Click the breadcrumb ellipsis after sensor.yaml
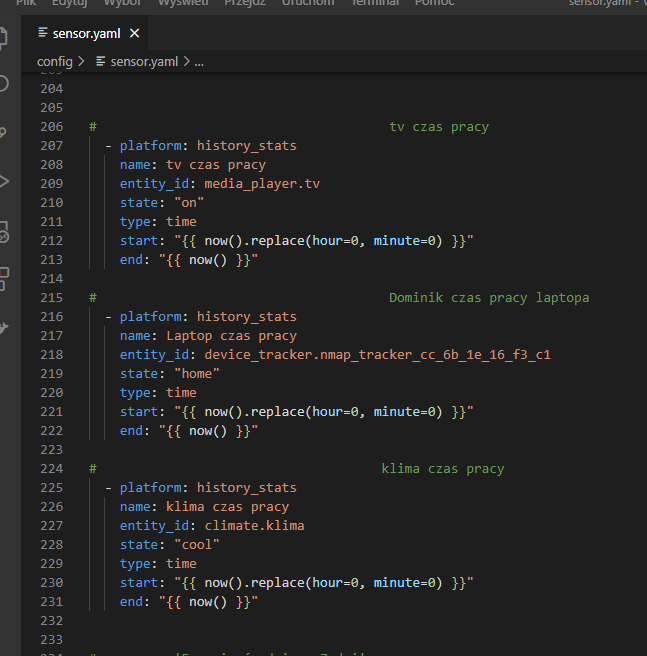Viewport: 647px width, 656px height. pos(199,62)
